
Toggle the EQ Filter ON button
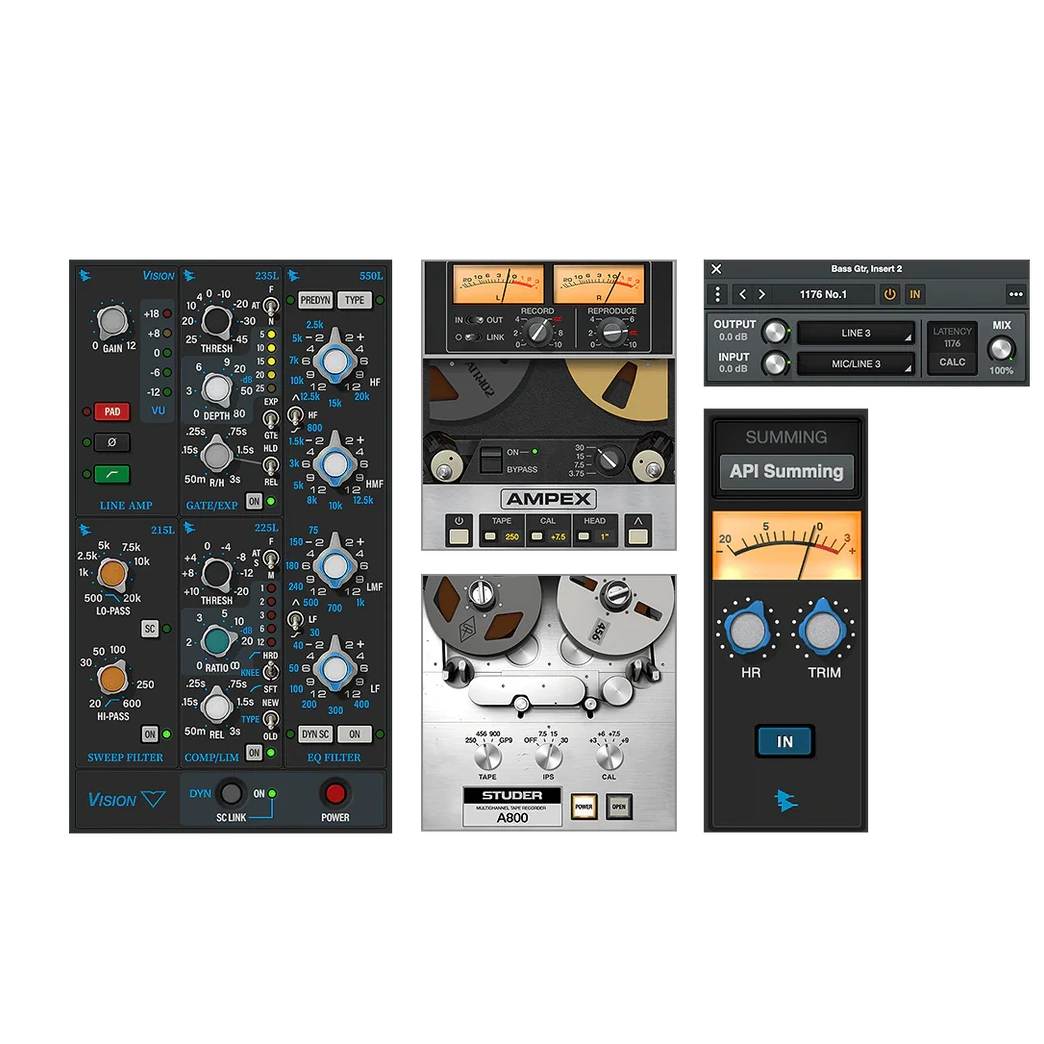[x=354, y=734]
